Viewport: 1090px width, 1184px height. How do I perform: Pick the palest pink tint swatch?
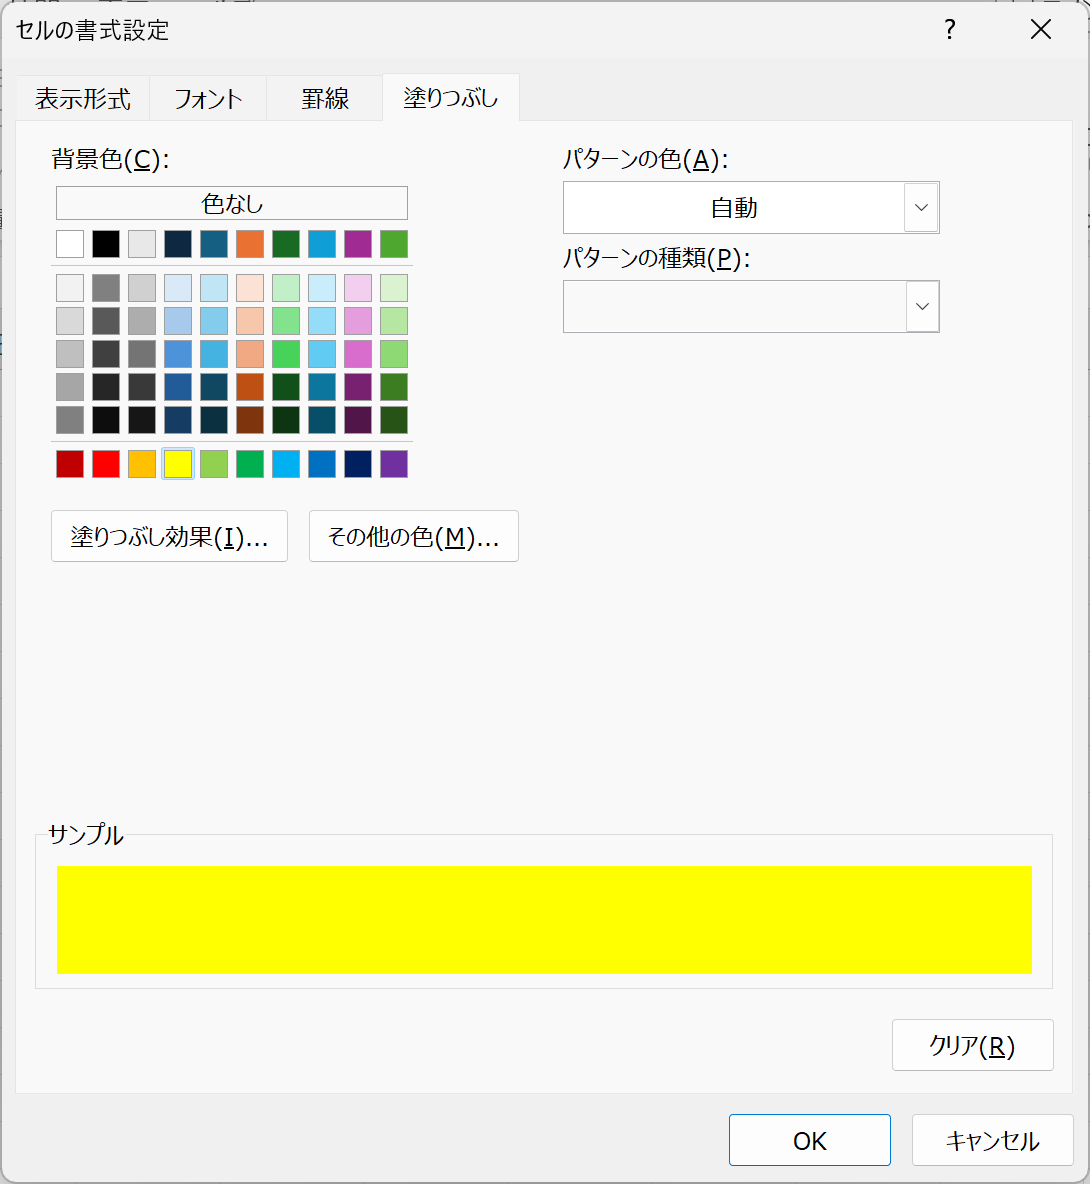[x=358, y=288]
